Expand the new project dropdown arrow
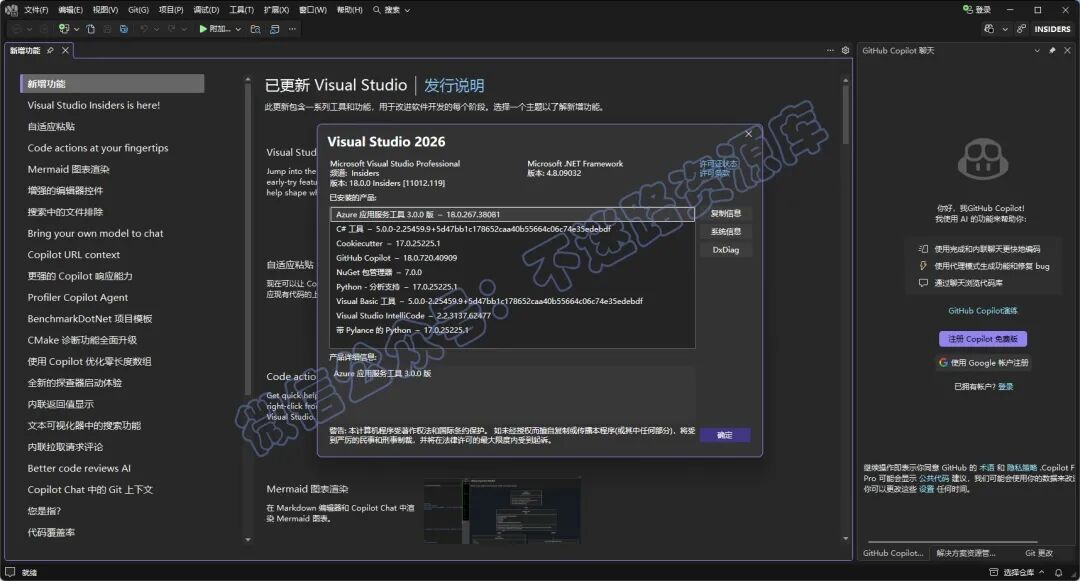The height and width of the screenshot is (581, 1080). tap(76, 29)
